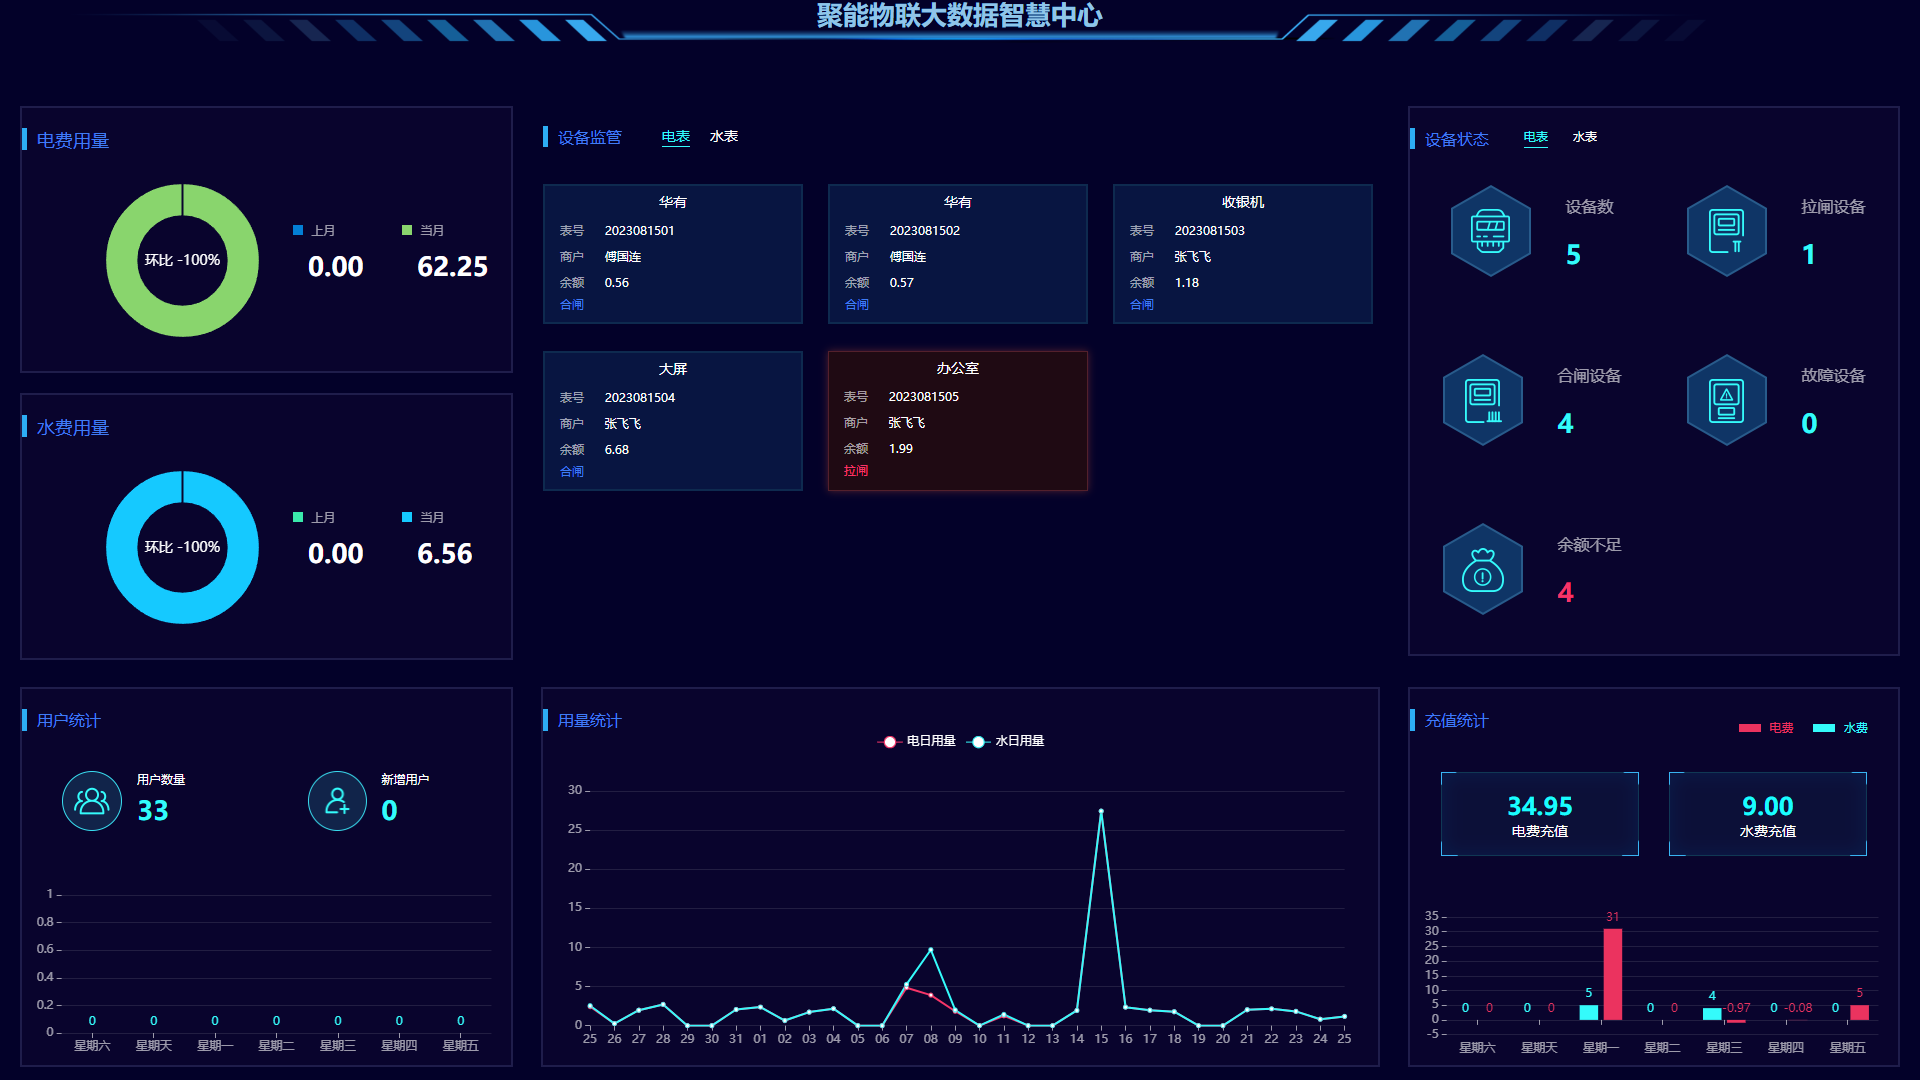The width and height of the screenshot is (1920, 1080).
Task: Toggle 当月 legend in 电费用量 panel
Action: coord(423,231)
